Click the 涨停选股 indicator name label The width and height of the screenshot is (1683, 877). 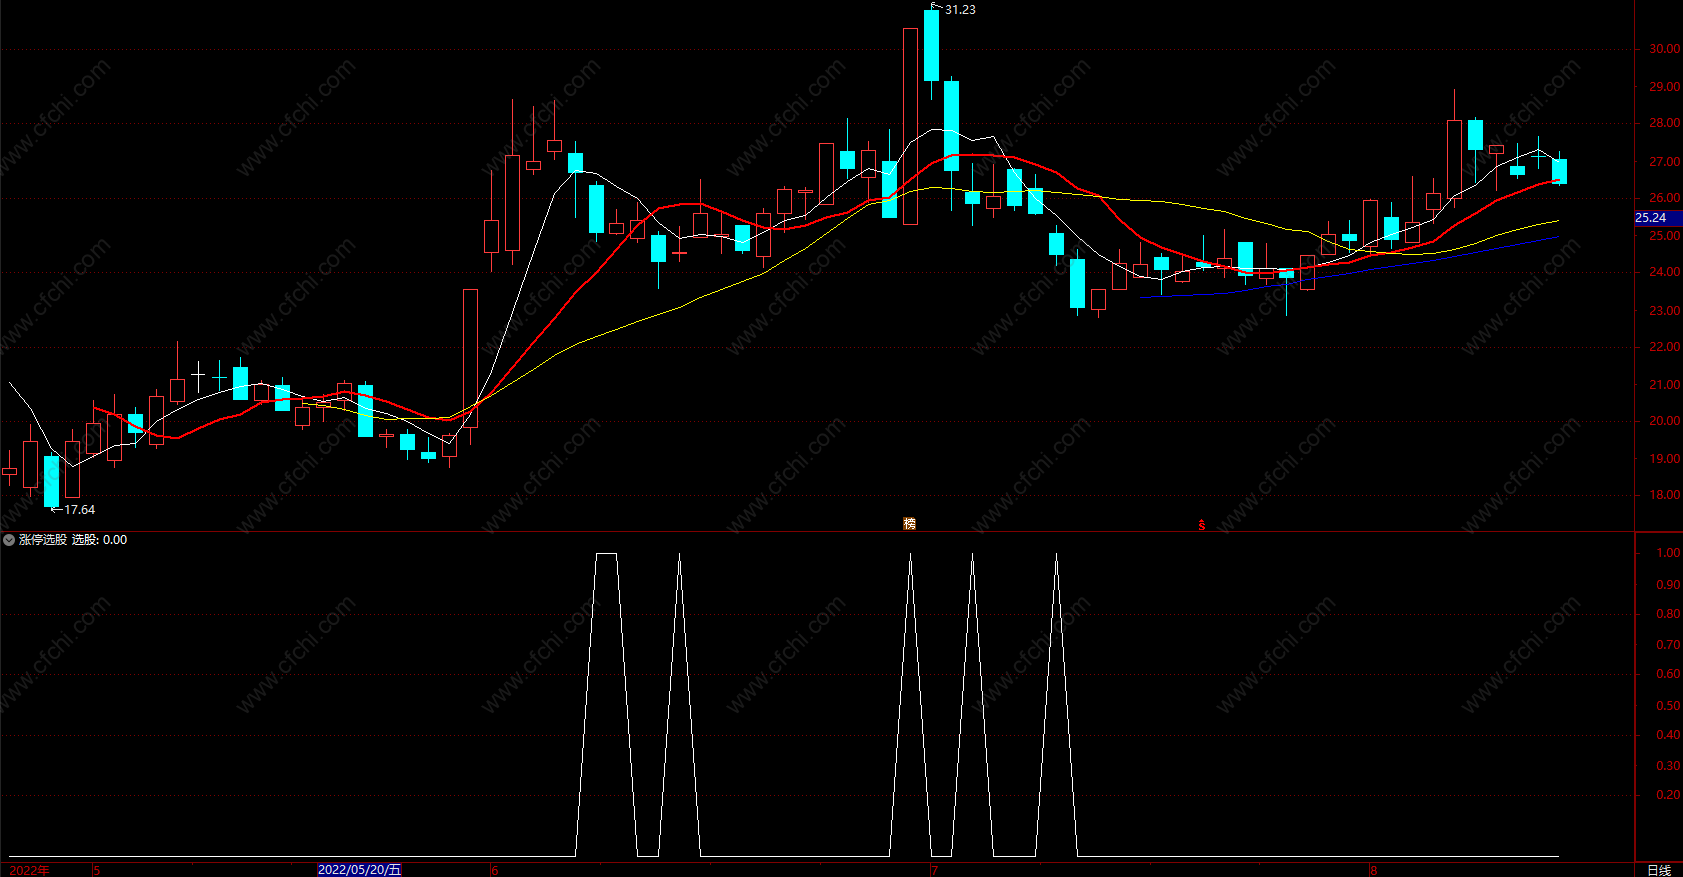43,540
